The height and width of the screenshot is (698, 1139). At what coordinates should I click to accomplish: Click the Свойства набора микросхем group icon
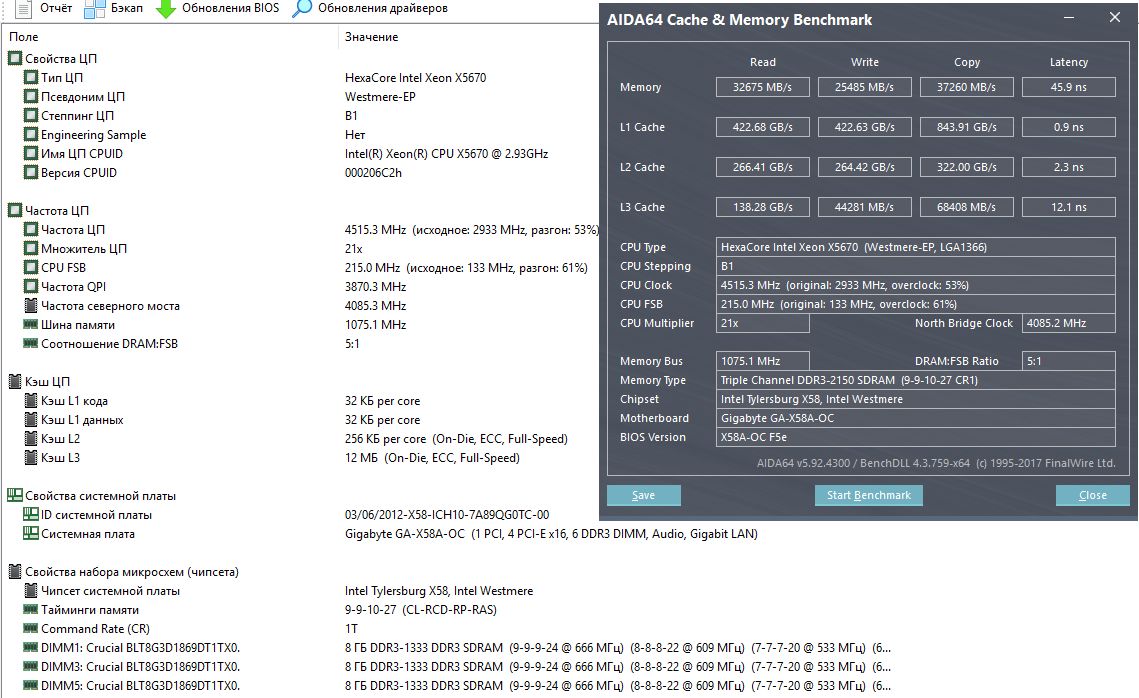click(15, 572)
